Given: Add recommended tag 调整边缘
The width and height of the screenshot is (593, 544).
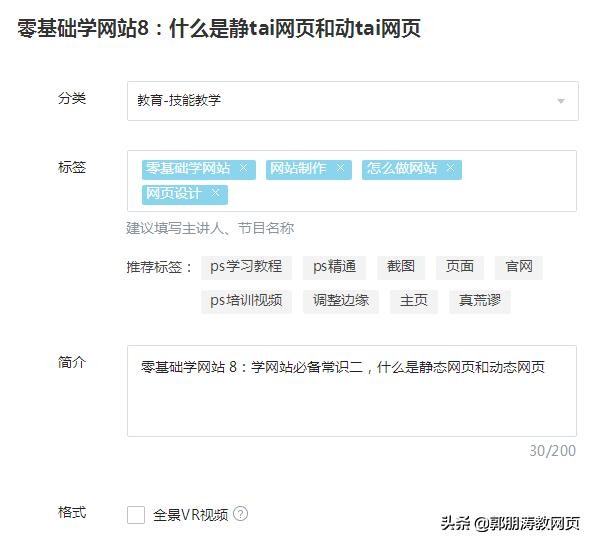Looking at the screenshot, I should tap(341, 301).
